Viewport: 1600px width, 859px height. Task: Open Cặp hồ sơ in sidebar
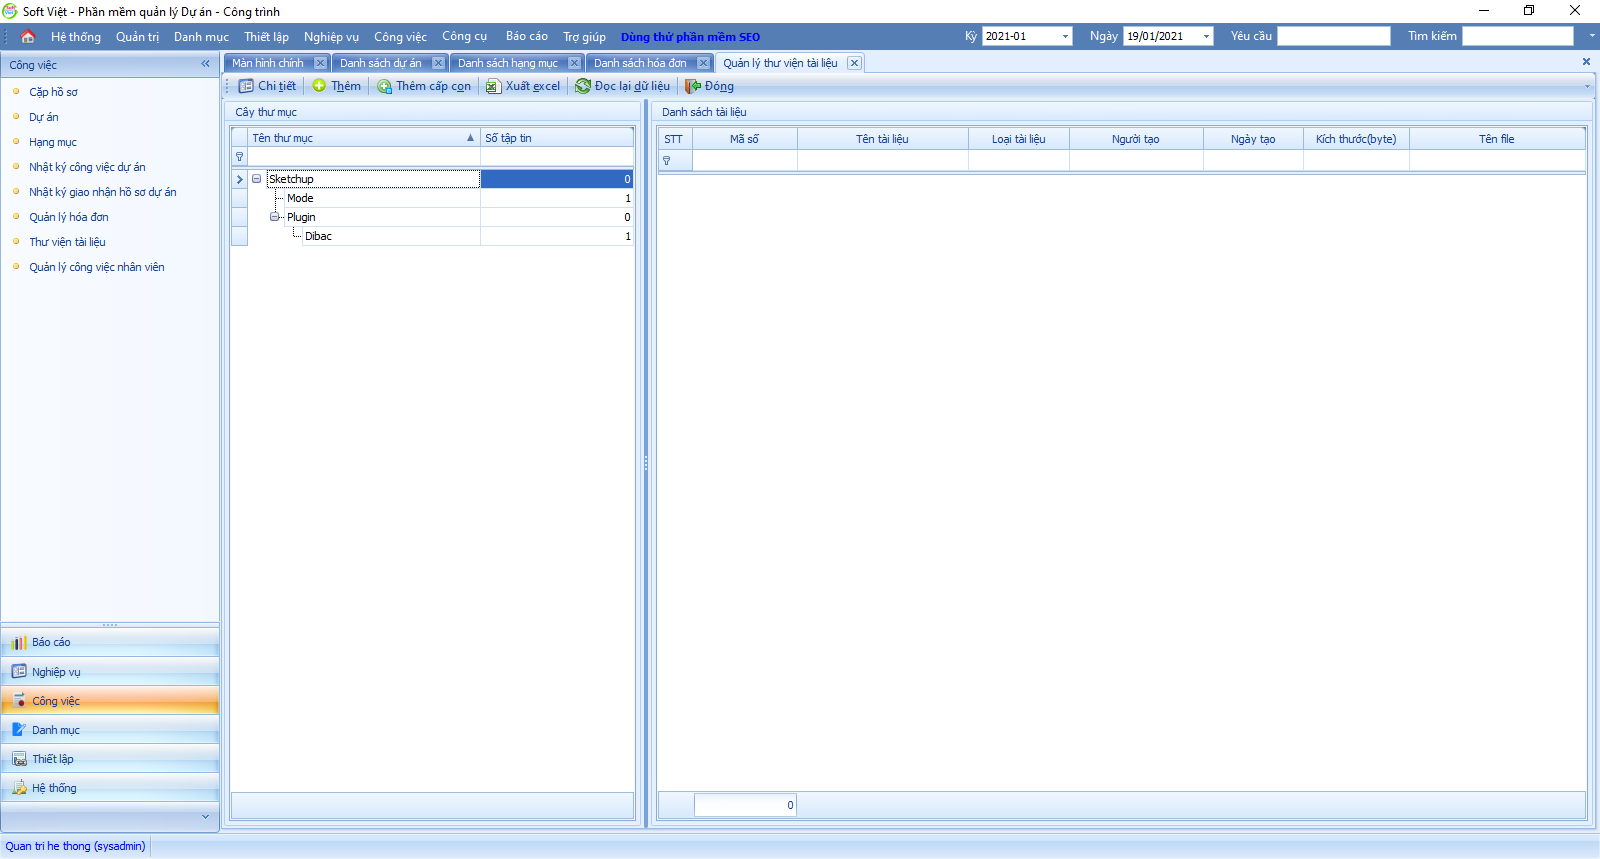[53, 92]
